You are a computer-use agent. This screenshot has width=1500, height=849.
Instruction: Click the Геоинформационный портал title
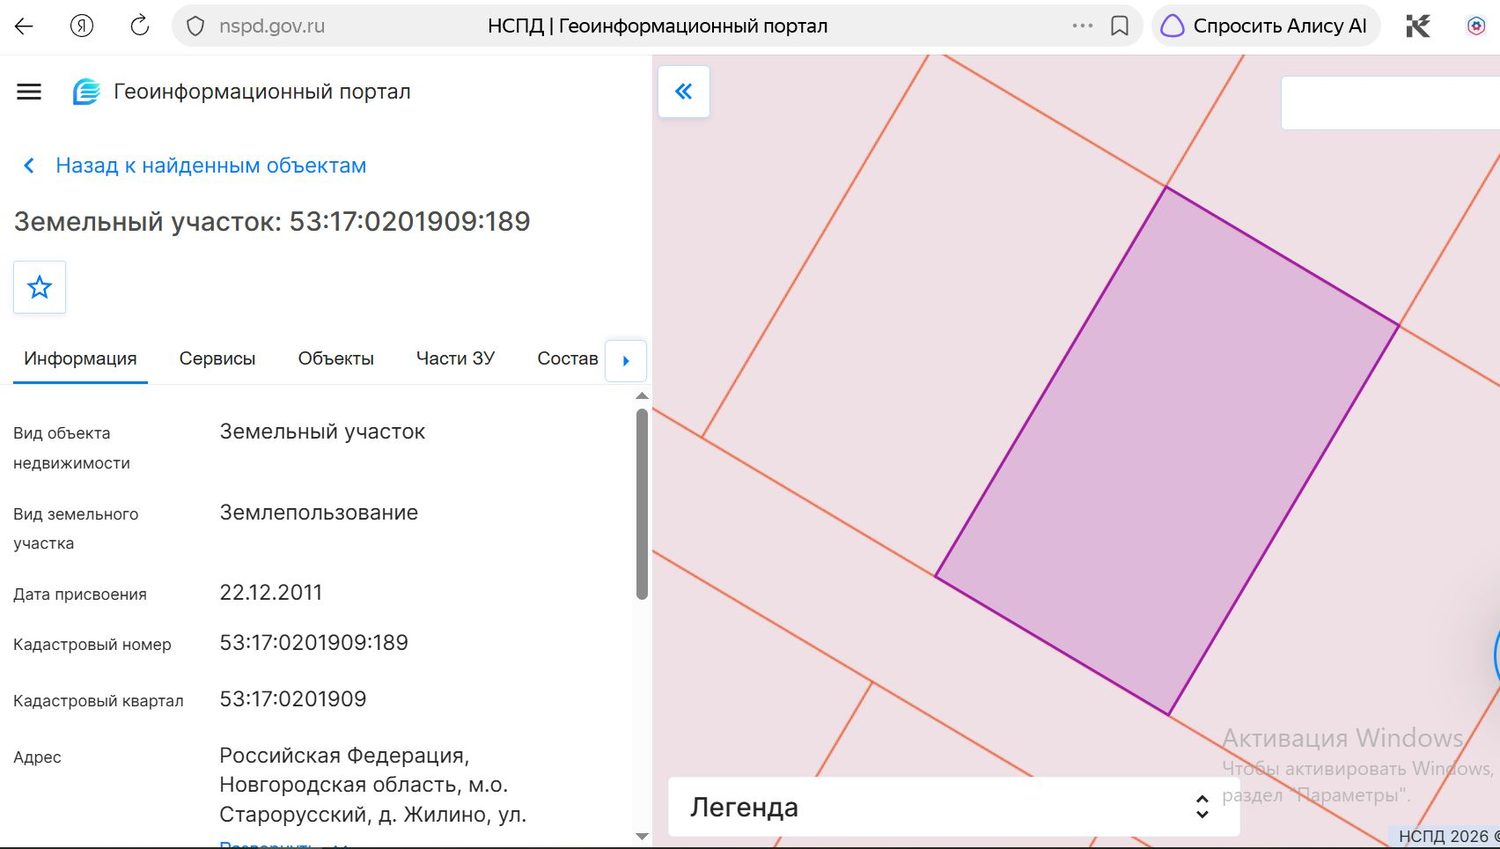point(262,92)
